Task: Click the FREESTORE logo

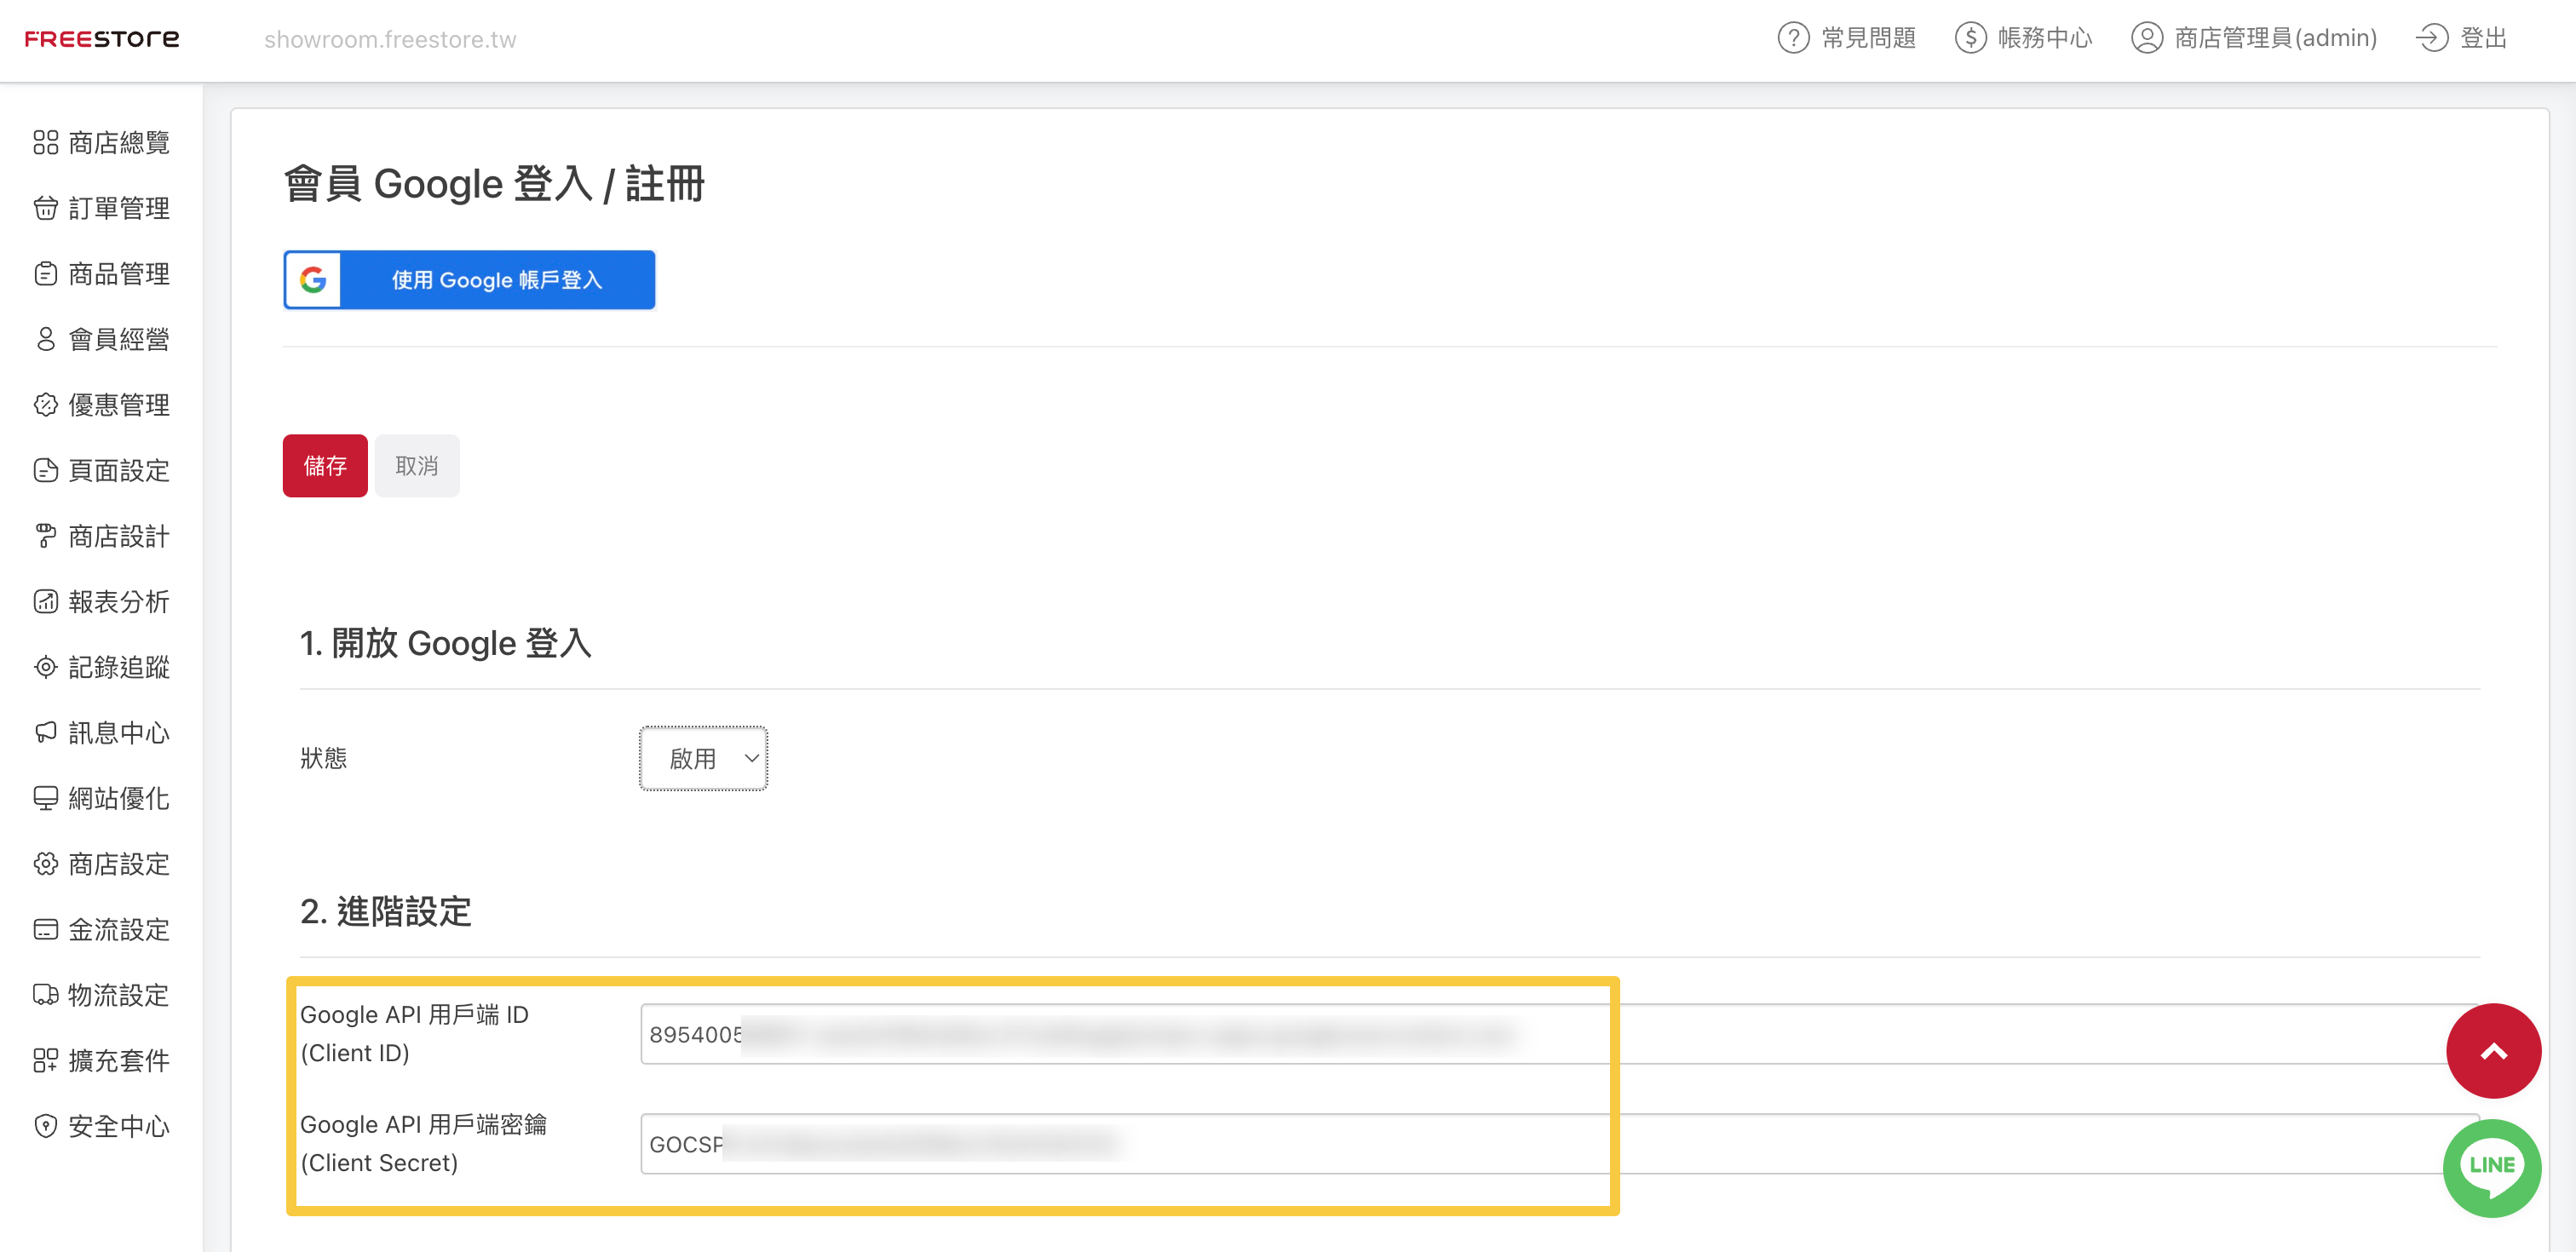Action: pyautogui.click(x=102, y=39)
